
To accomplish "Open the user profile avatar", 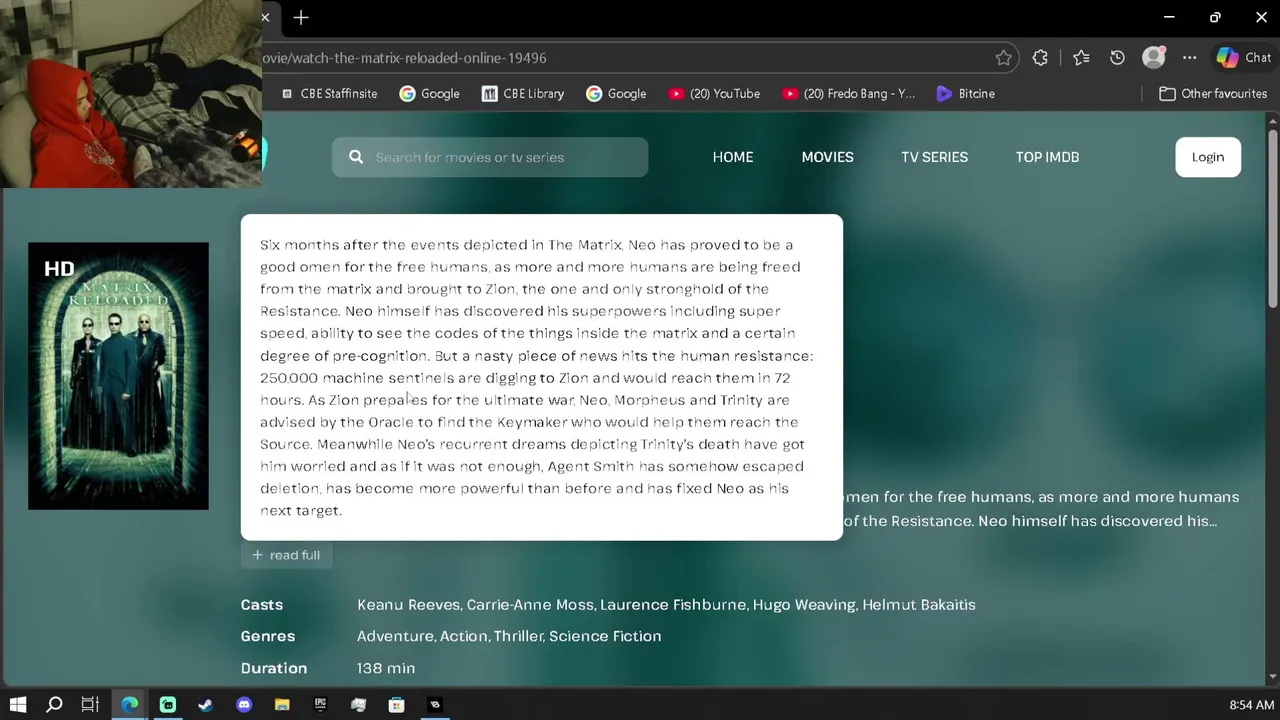I will point(1153,58).
